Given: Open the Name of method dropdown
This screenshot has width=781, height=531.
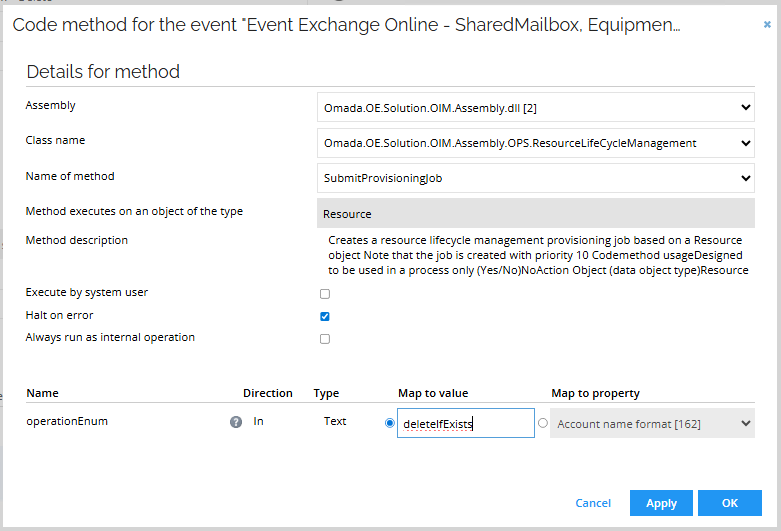Looking at the screenshot, I should tap(535, 178).
